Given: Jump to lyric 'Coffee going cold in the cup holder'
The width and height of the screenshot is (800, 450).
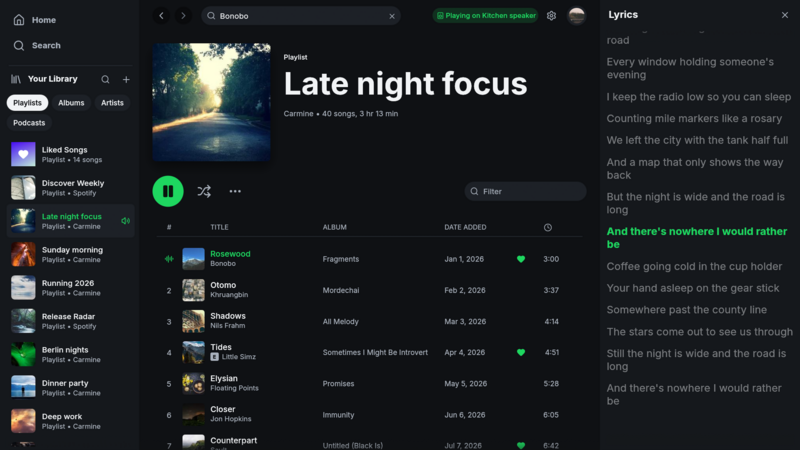Looking at the screenshot, I should 694,266.
